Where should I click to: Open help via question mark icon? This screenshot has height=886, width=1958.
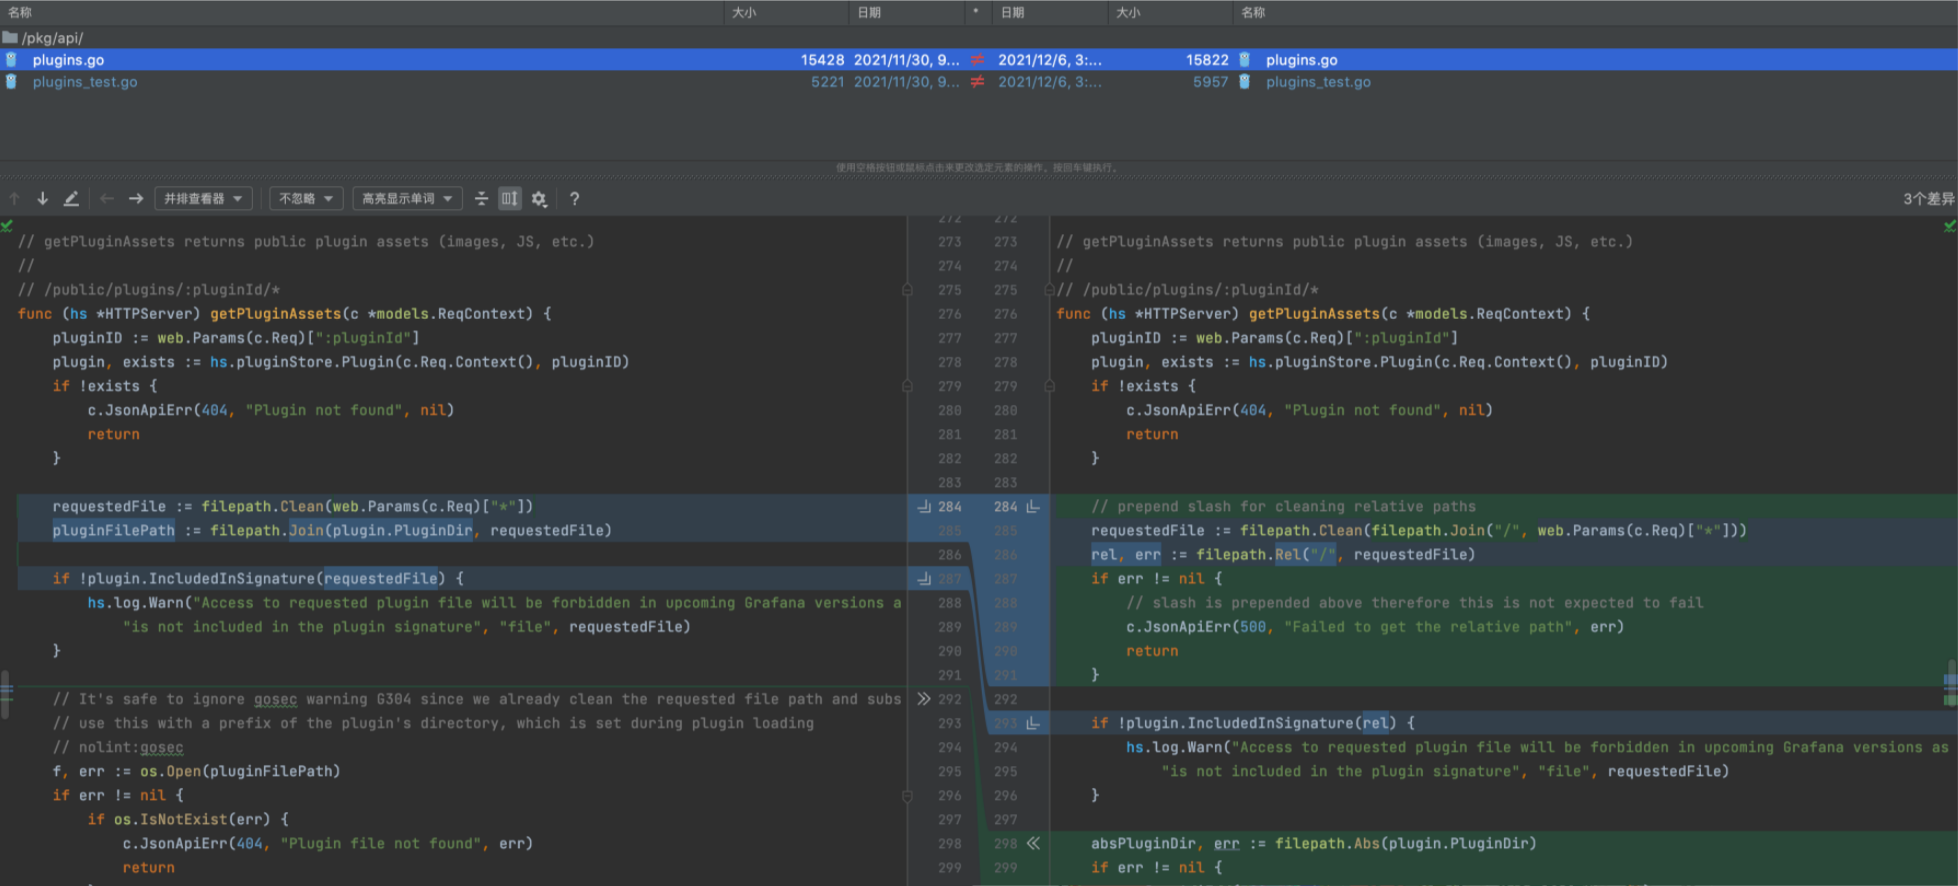(x=574, y=199)
